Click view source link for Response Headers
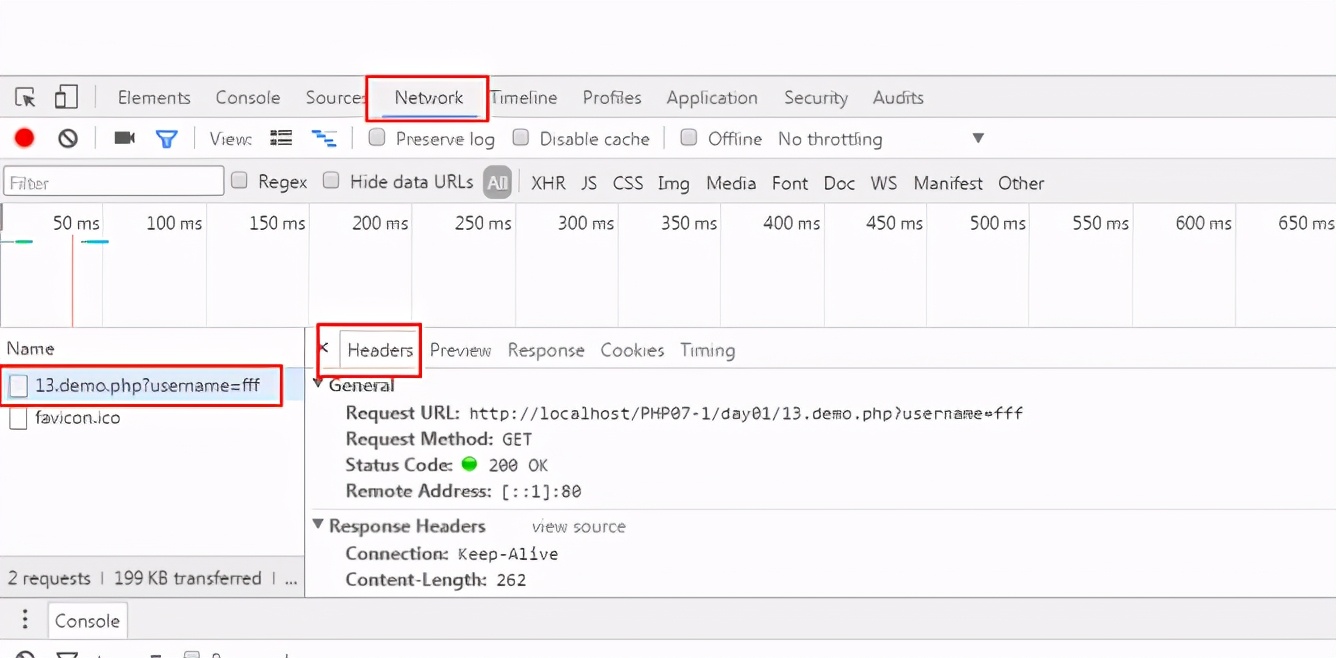Viewport: 1336px width, 658px height. (x=579, y=526)
